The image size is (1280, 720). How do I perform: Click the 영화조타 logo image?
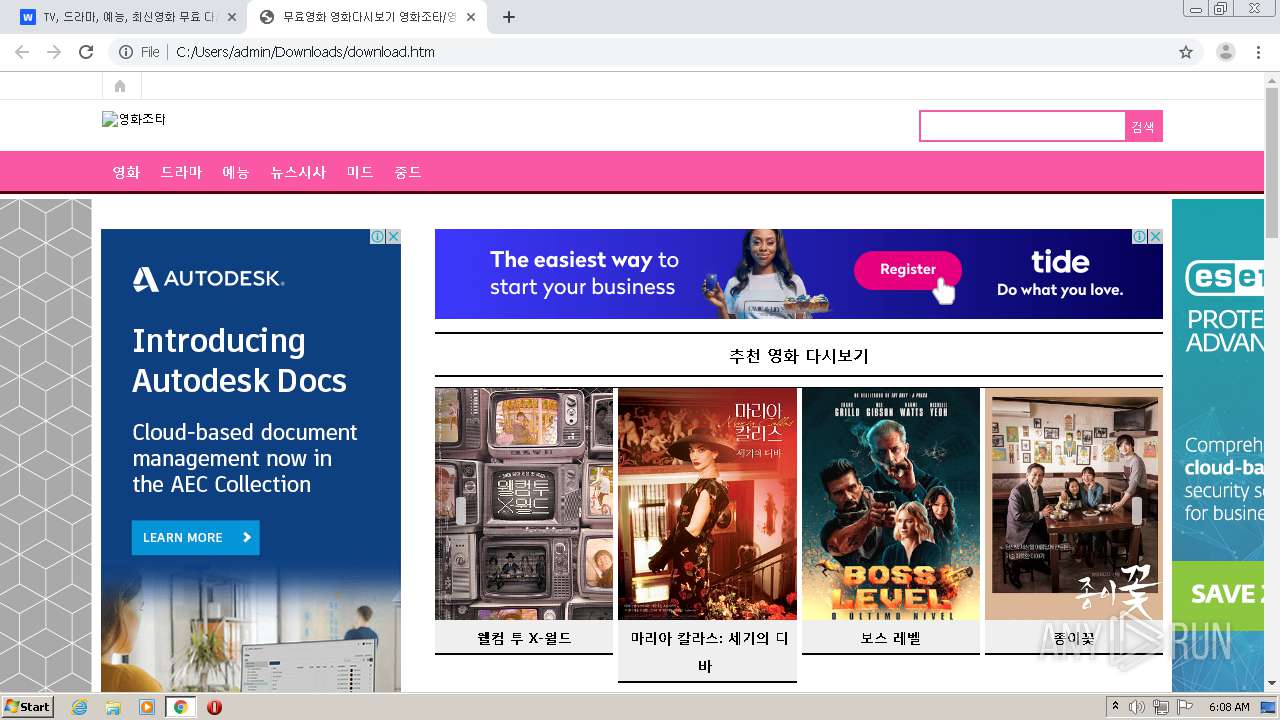(x=134, y=119)
